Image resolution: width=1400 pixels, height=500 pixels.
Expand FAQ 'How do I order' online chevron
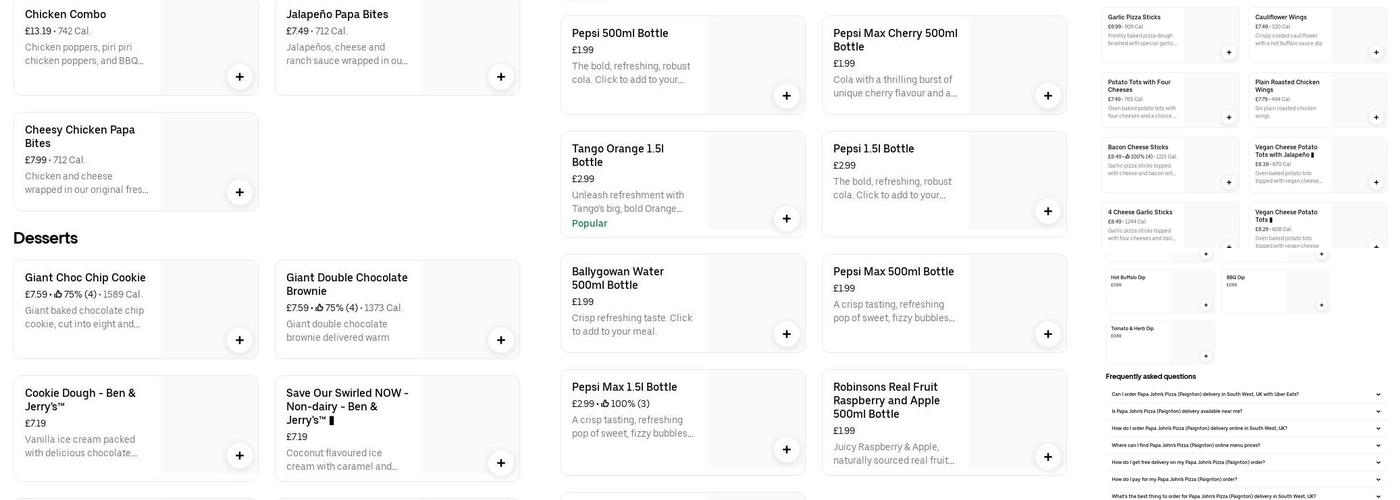click(x=1378, y=428)
